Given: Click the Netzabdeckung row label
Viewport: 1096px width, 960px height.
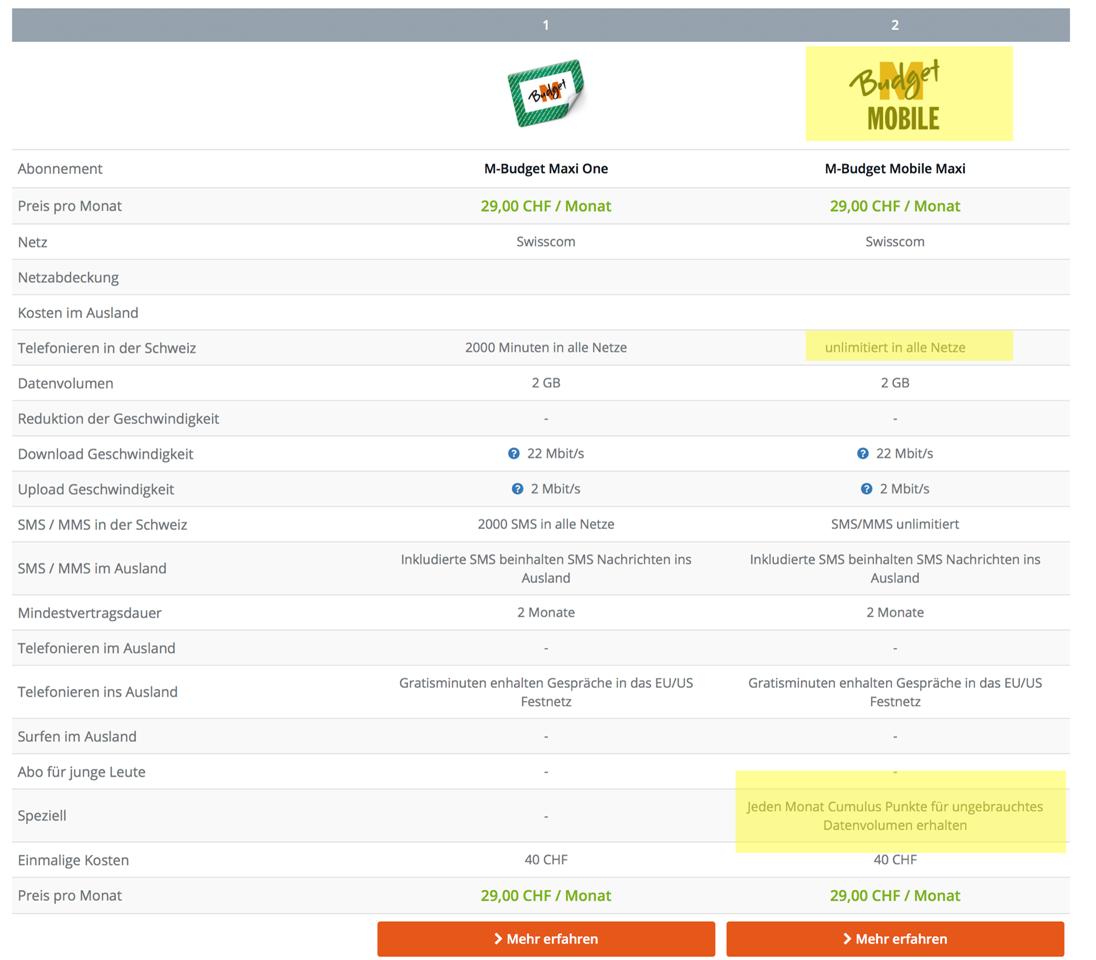Looking at the screenshot, I should pyautogui.click(x=68, y=278).
